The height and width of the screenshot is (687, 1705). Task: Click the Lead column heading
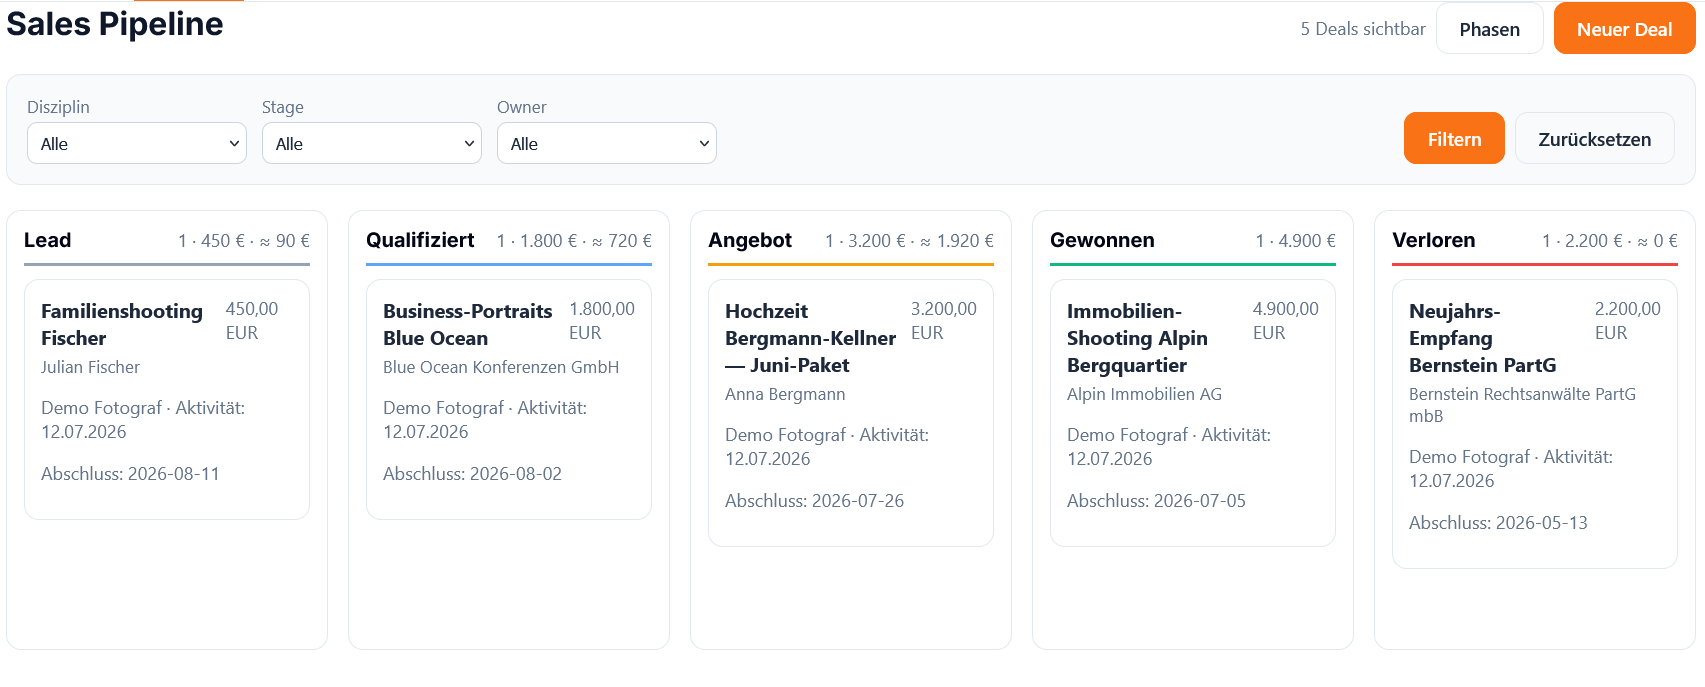point(47,240)
